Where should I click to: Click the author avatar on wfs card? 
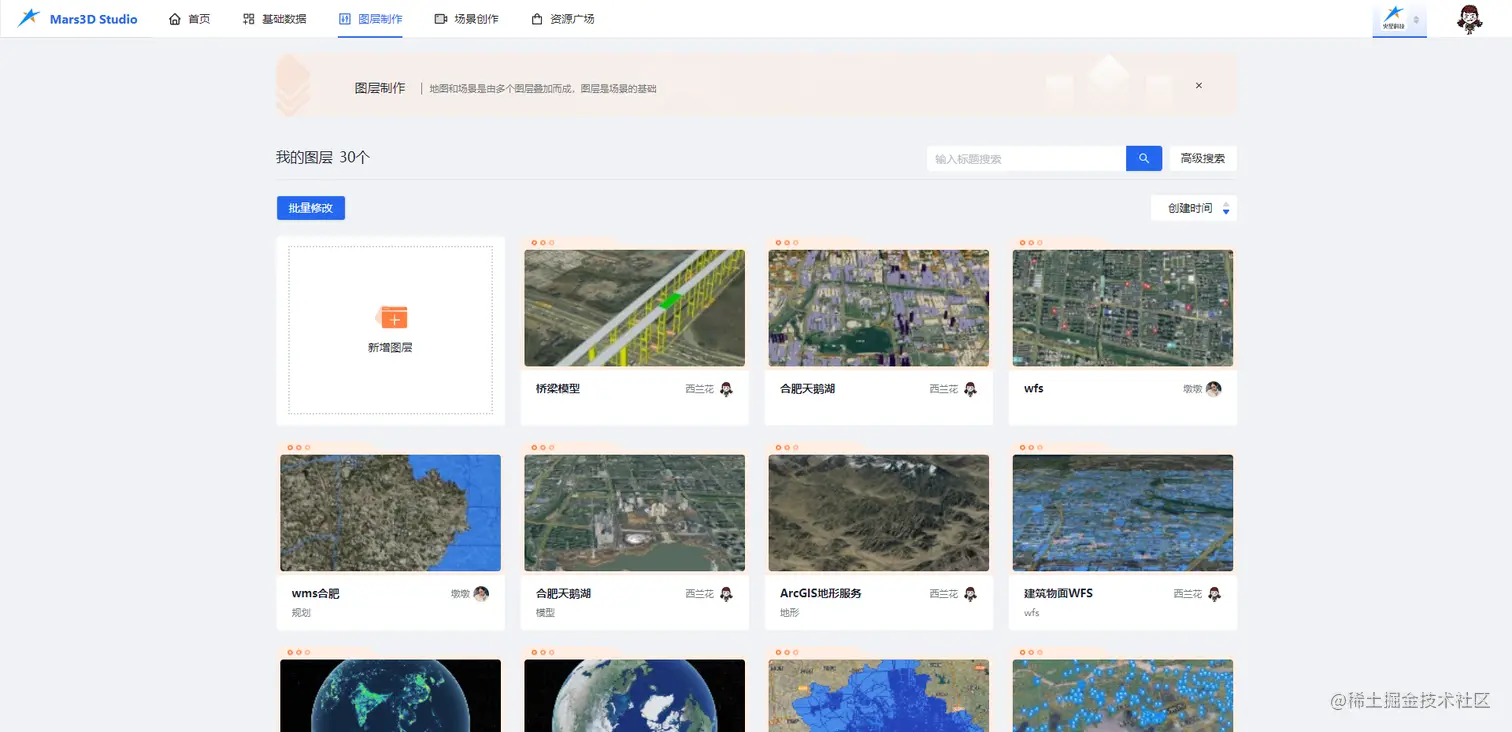[x=1214, y=389]
